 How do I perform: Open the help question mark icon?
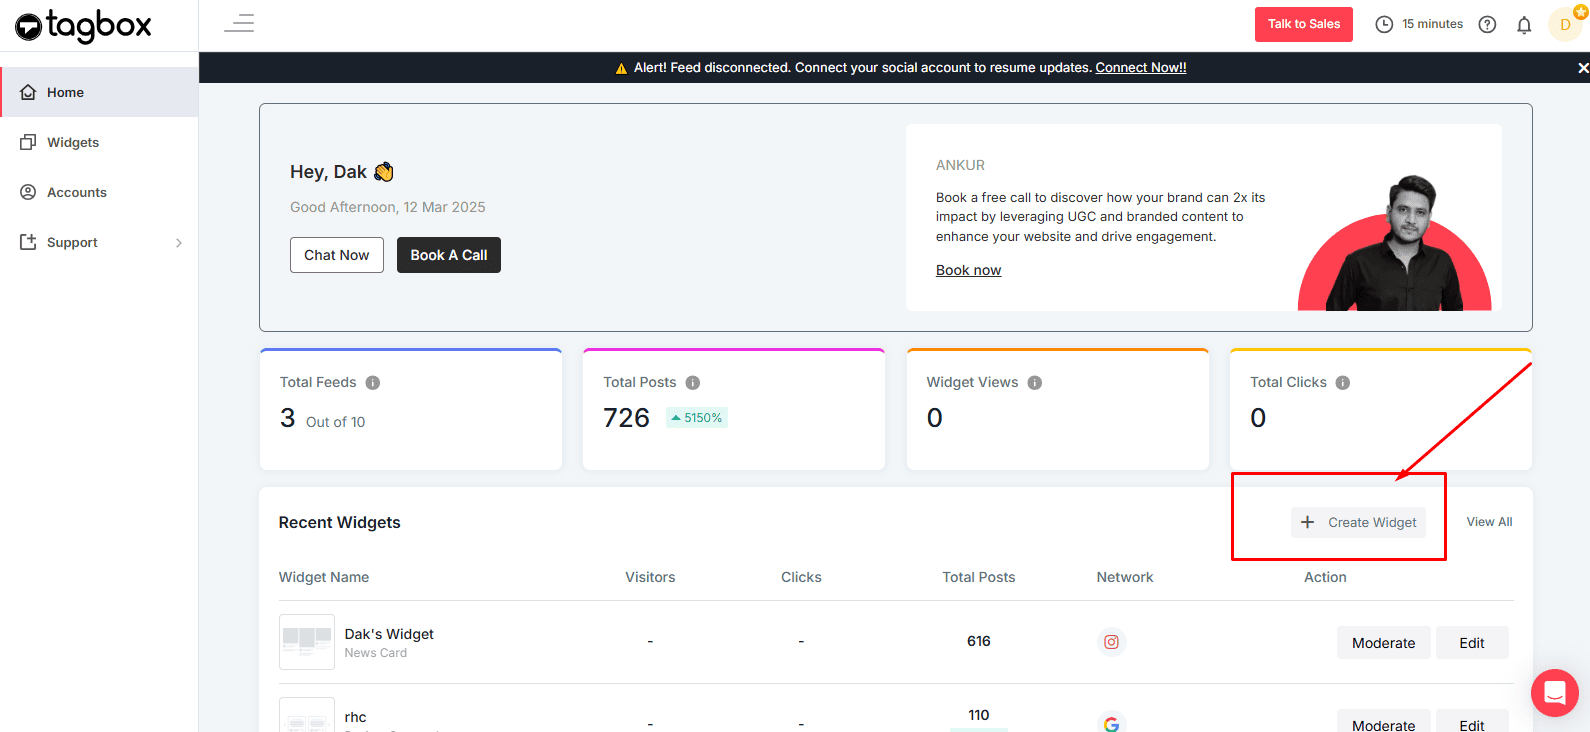pyautogui.click(x=1487, y=24)
